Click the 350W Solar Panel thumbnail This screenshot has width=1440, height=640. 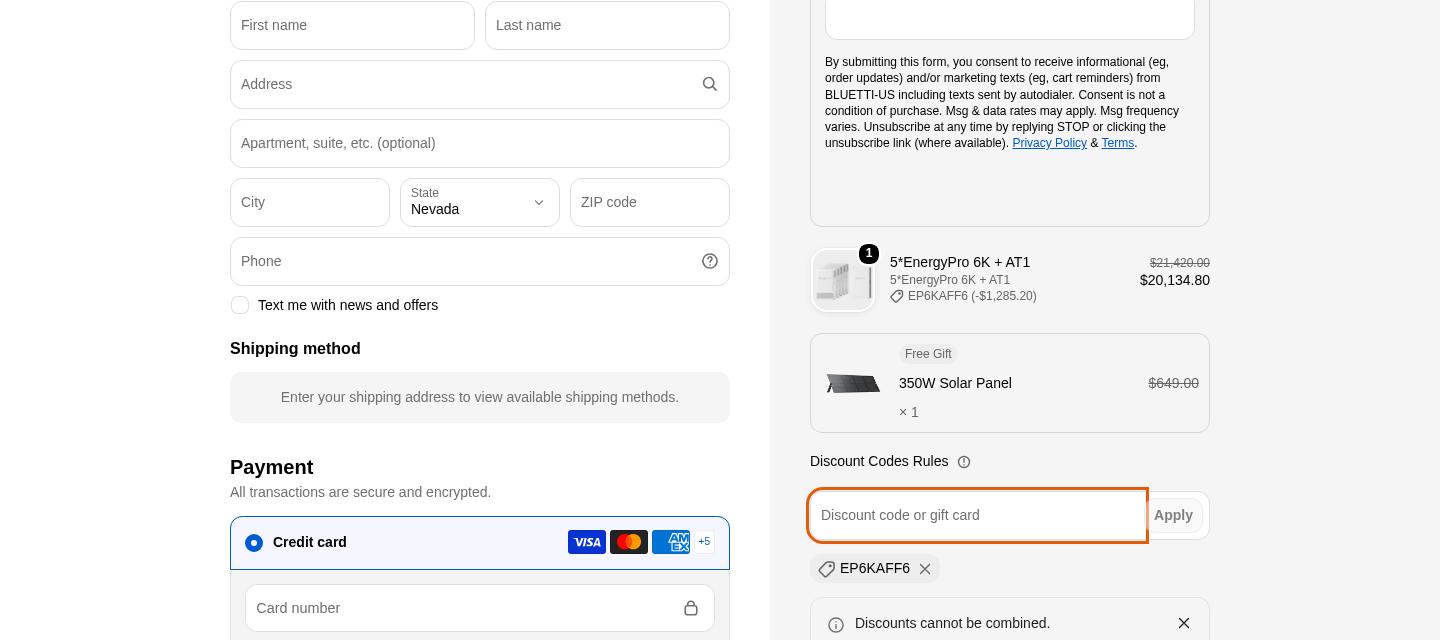coord(853,384)
